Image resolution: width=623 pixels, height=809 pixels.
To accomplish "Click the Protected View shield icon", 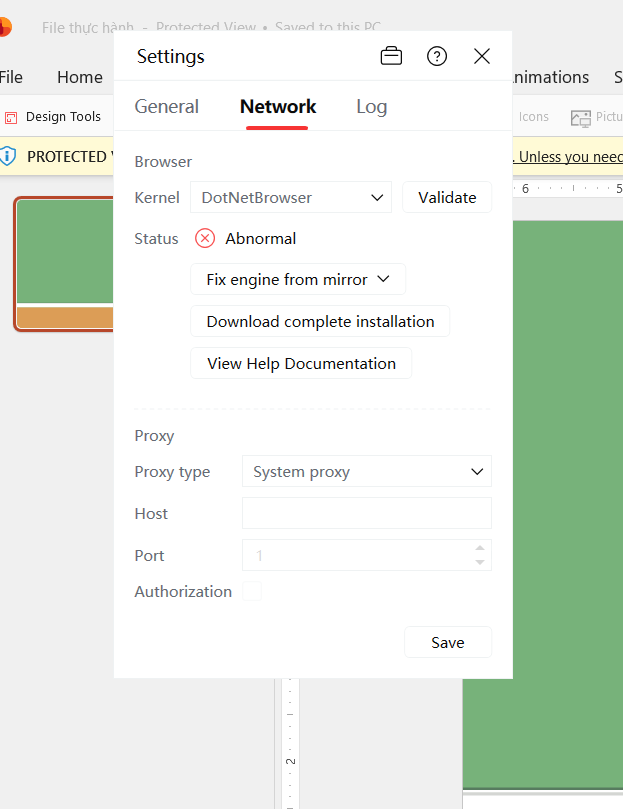I will (x=7, y=156).
